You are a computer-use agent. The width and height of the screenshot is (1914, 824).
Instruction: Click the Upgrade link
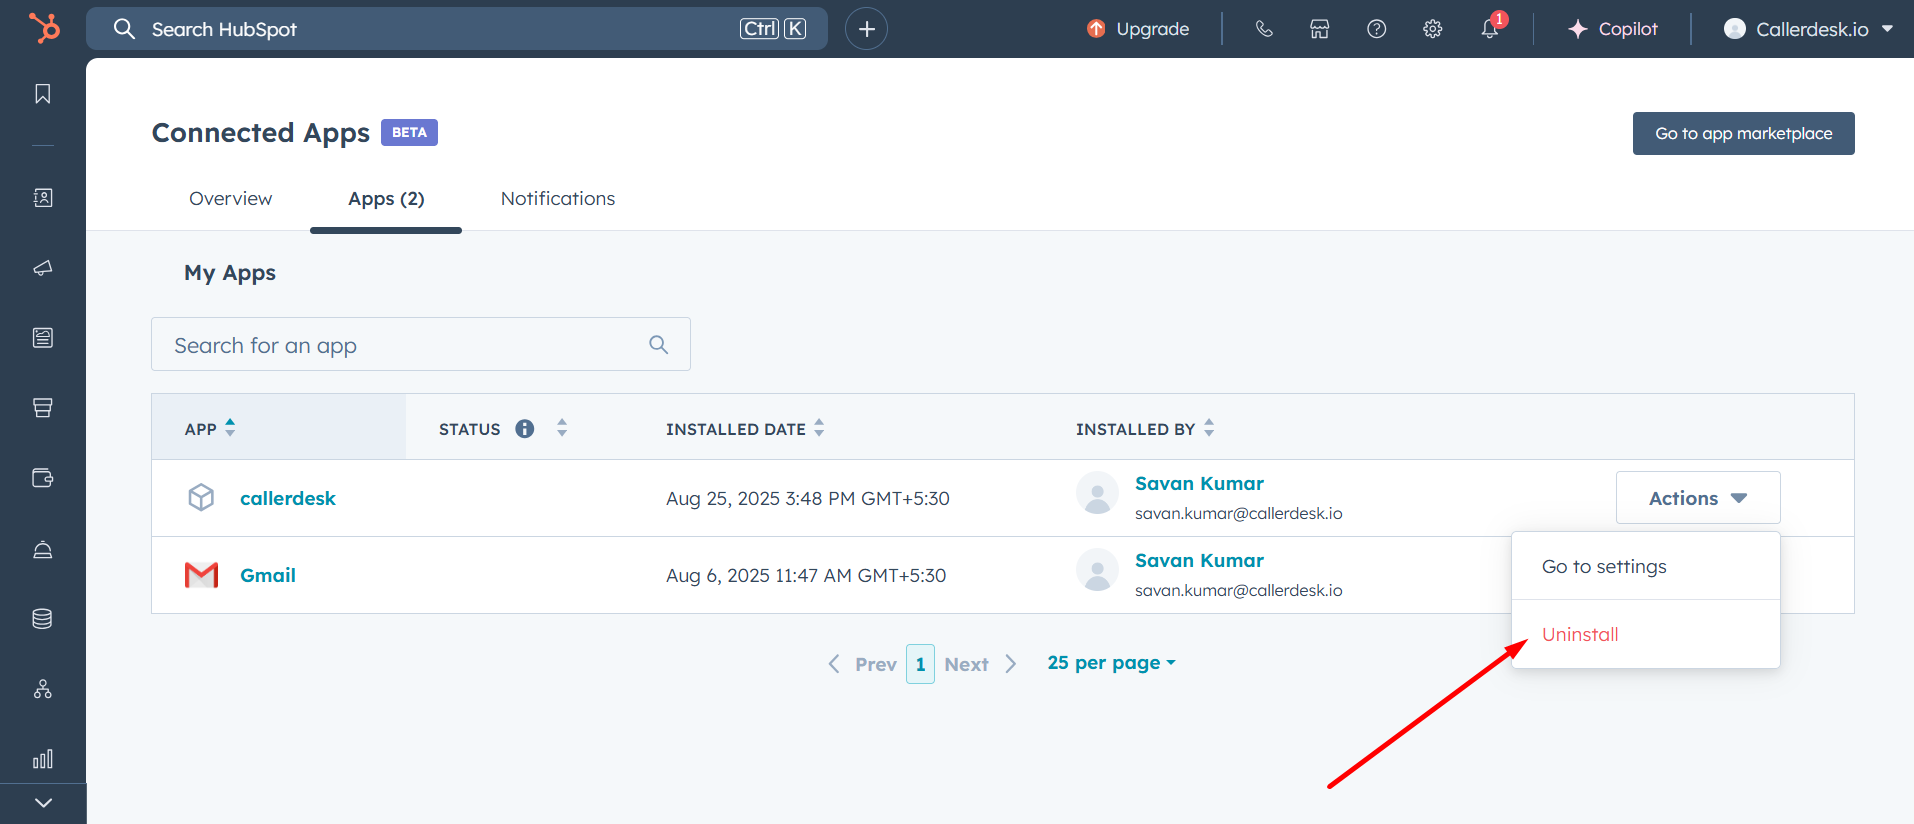pos(1138,29)
